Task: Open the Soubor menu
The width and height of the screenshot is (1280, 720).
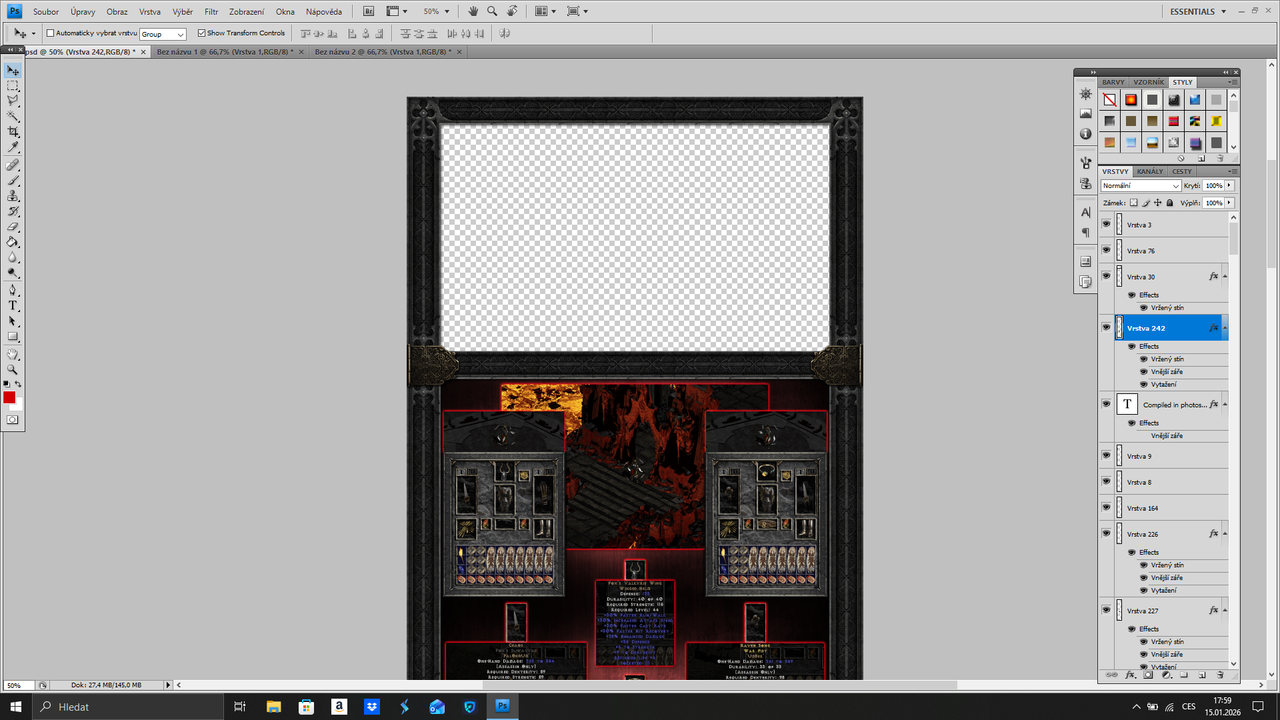Action: click(46, 11)
